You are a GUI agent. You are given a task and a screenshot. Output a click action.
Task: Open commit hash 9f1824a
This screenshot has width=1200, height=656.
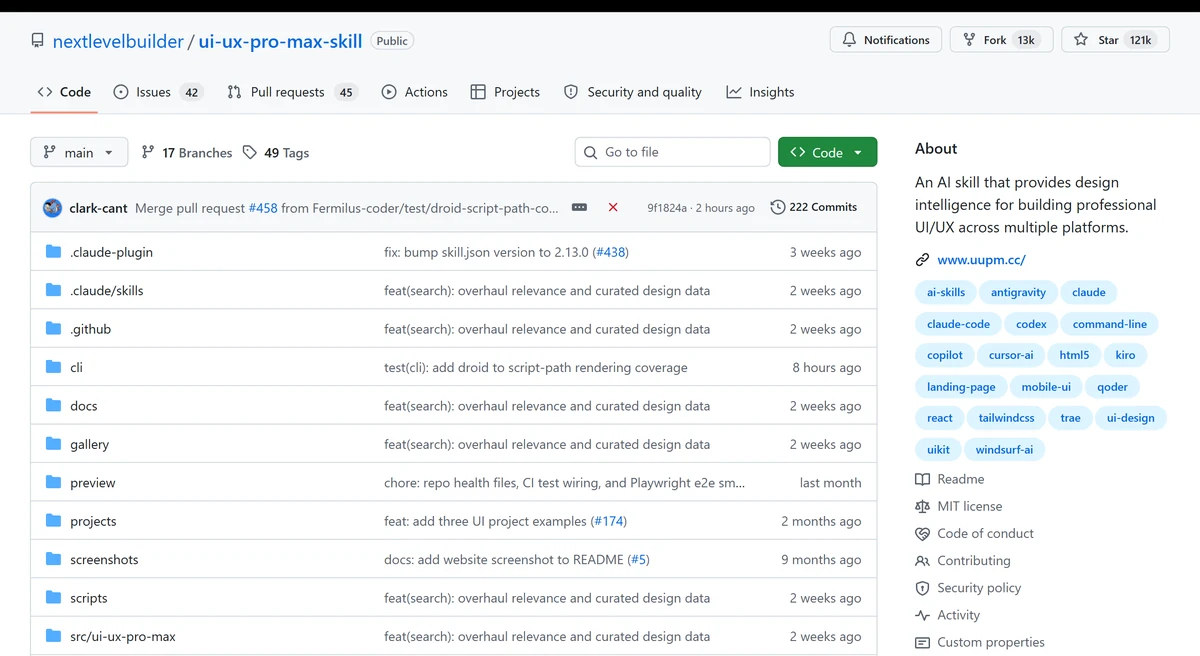(x=667, y=208)
